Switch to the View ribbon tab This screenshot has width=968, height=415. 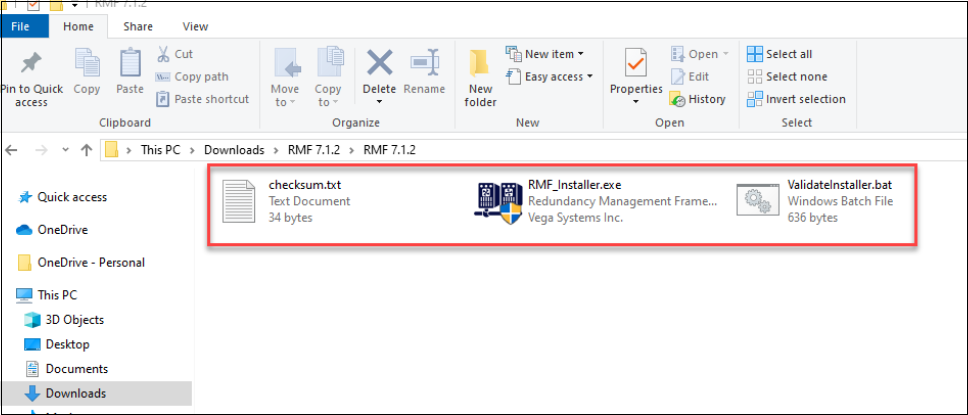coord(195,26)
